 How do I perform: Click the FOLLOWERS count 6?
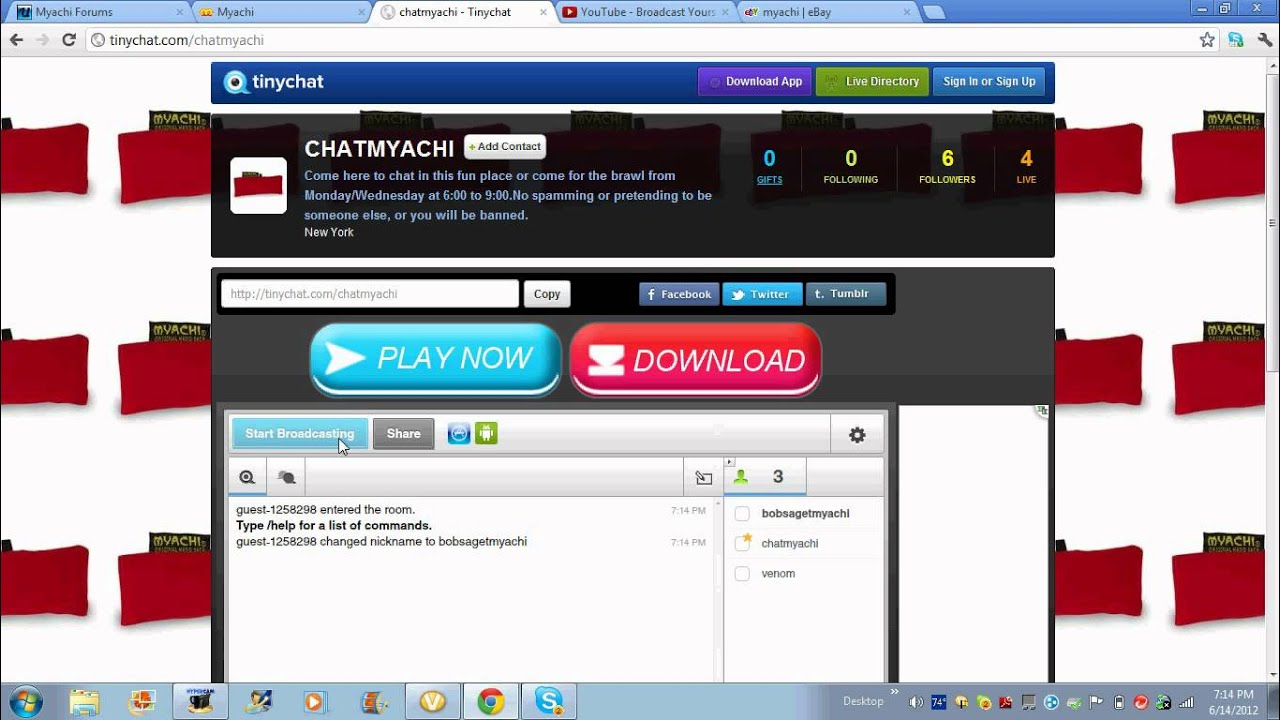947,159
